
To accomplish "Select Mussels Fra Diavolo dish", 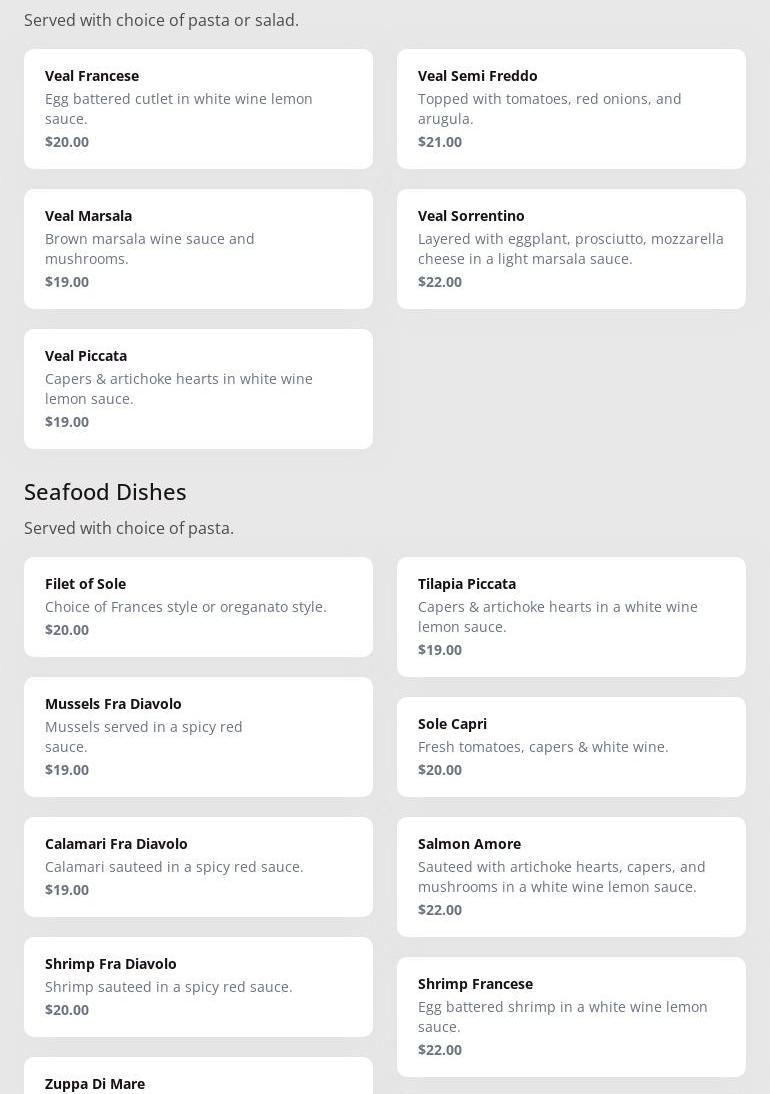I will (x=198, y=736).
